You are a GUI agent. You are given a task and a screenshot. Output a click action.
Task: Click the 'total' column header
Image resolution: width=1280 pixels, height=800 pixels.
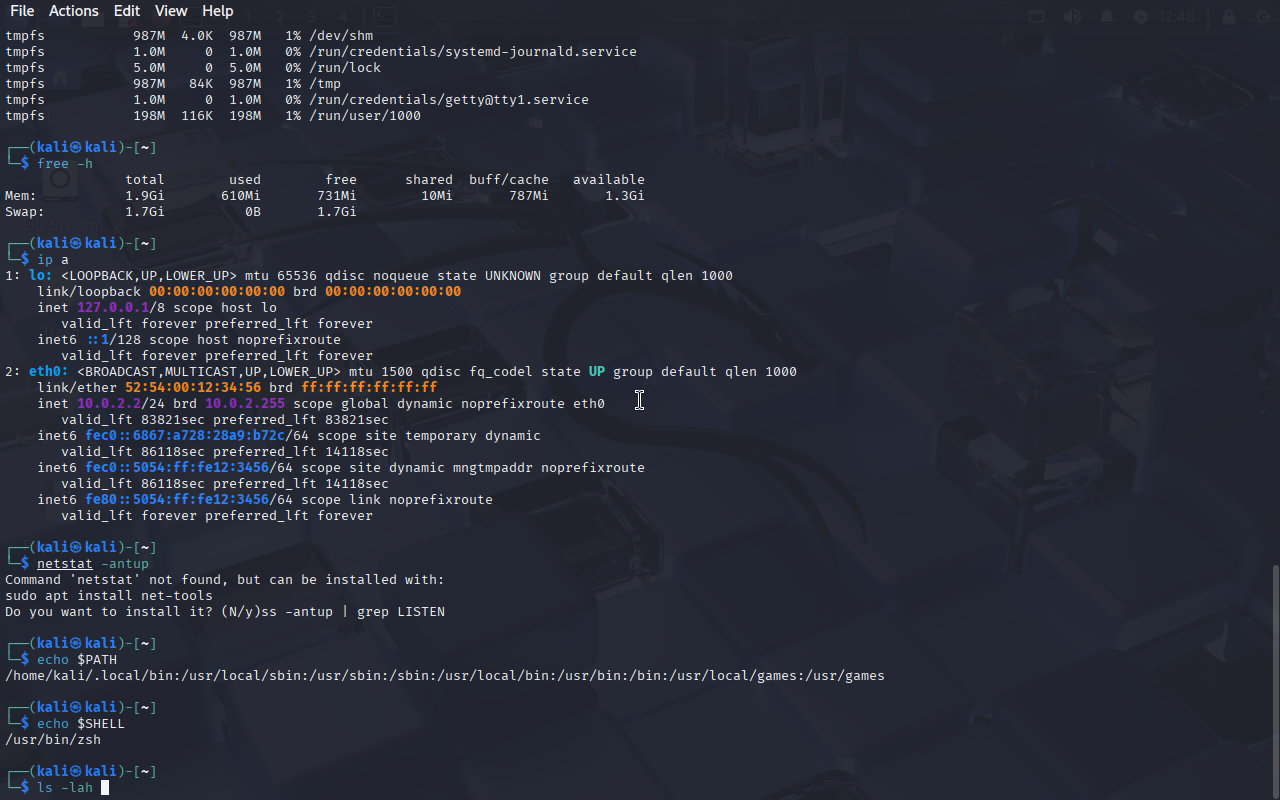click(x=145, y=180)
